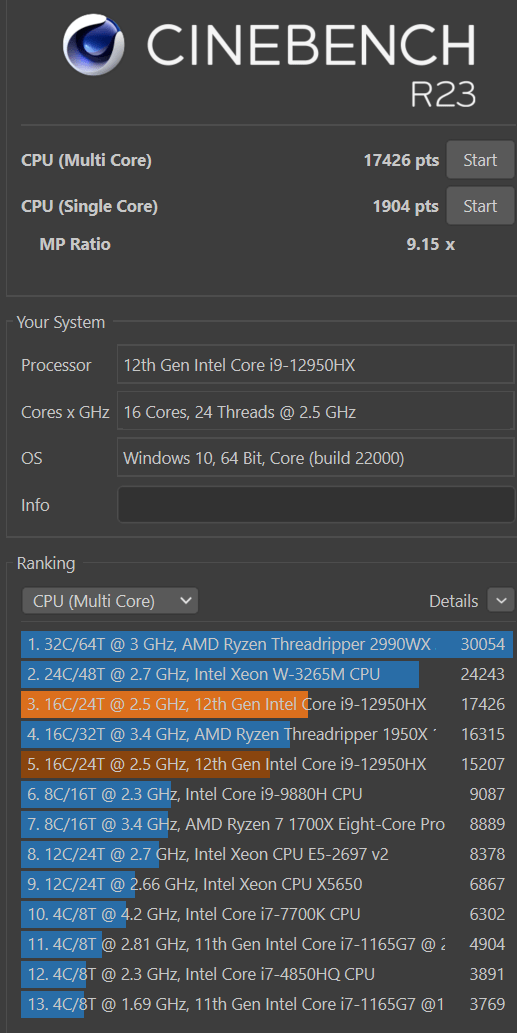Select ranking row 7 Ryzen 7 1700X

coord(267,824)
